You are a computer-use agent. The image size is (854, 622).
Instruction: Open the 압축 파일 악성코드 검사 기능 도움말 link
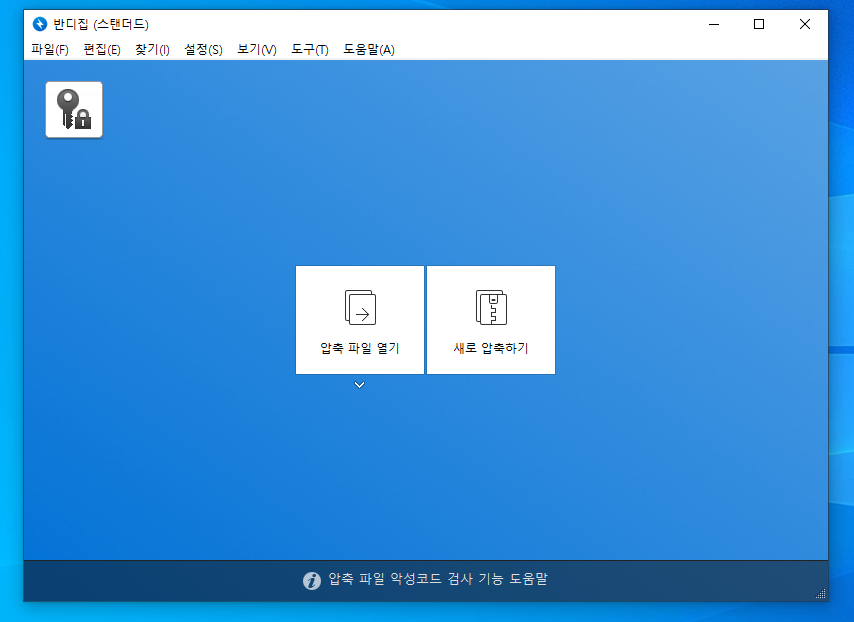[437, 579]
